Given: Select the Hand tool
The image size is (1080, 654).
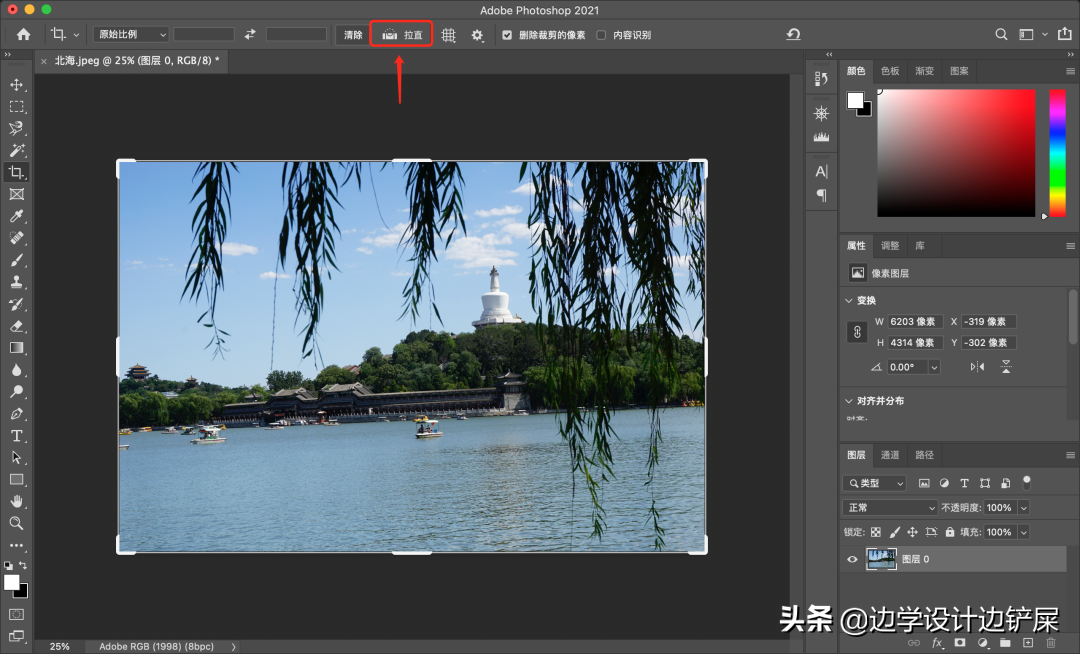Looking at the screenshot, I should 17,501.
